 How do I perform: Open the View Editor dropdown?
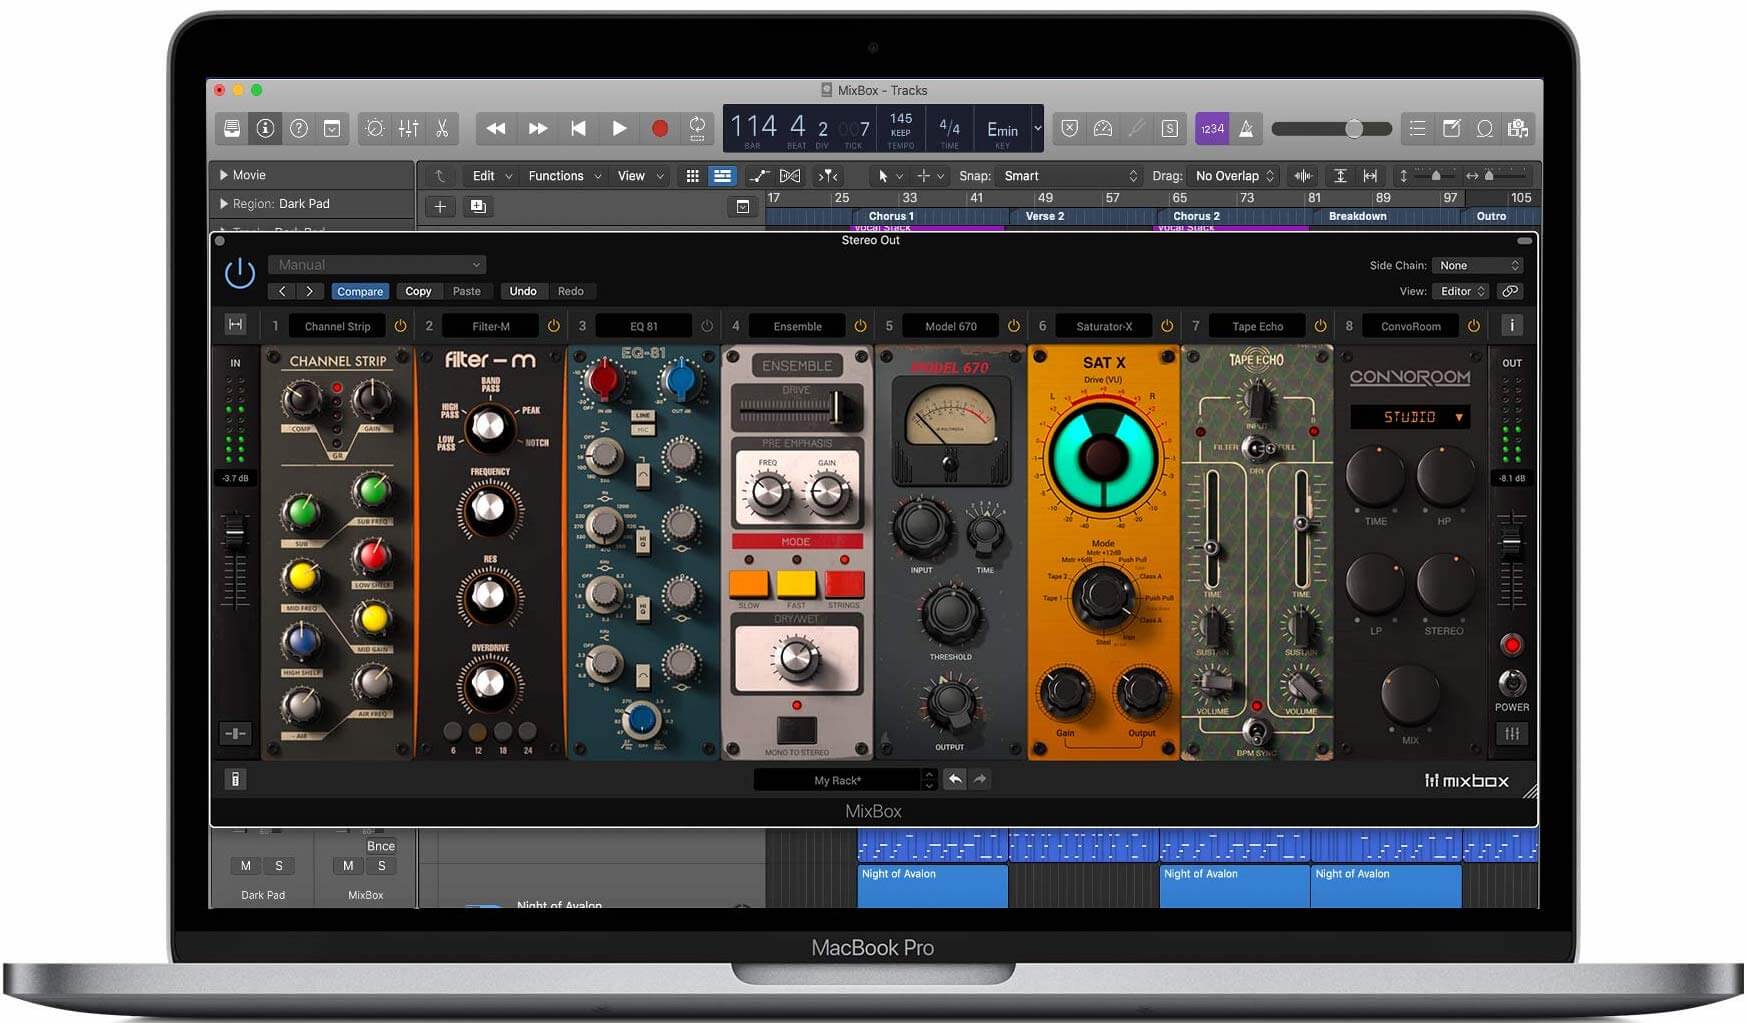1463,291
